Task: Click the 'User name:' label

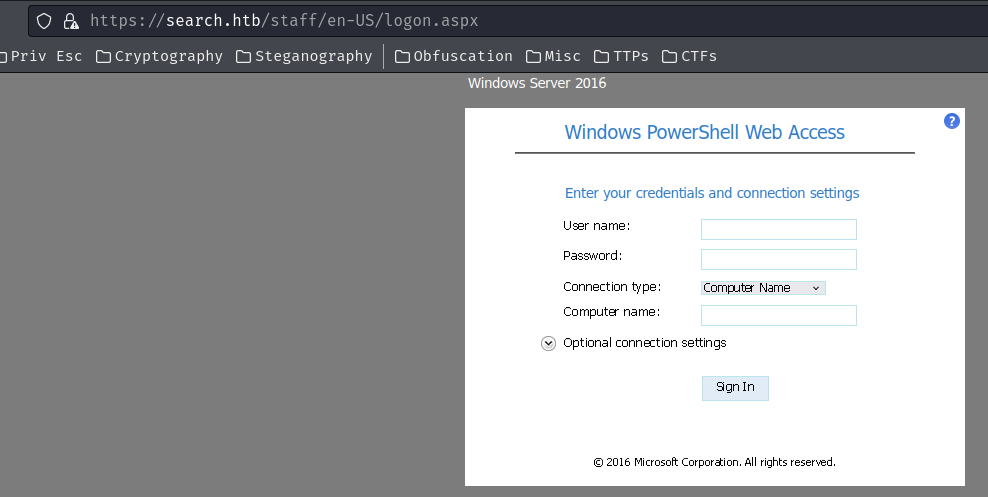Action: tap(597, 226)
